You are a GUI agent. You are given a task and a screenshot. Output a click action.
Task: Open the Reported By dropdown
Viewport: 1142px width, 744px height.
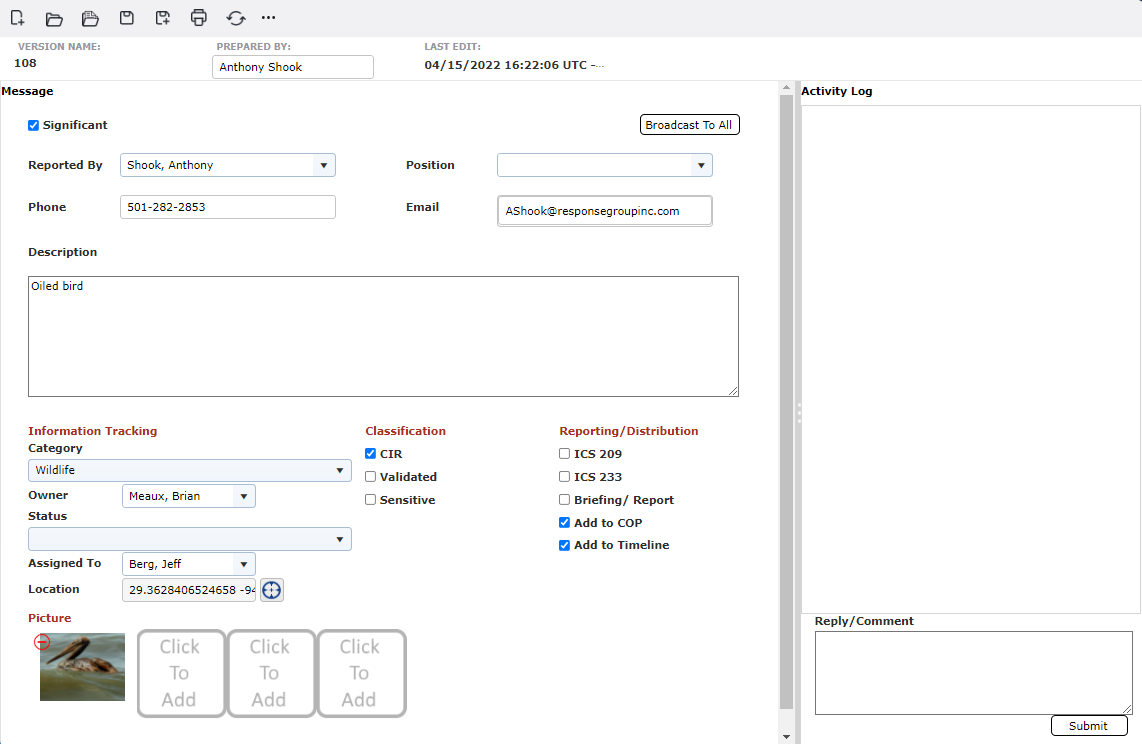(324, 165)
